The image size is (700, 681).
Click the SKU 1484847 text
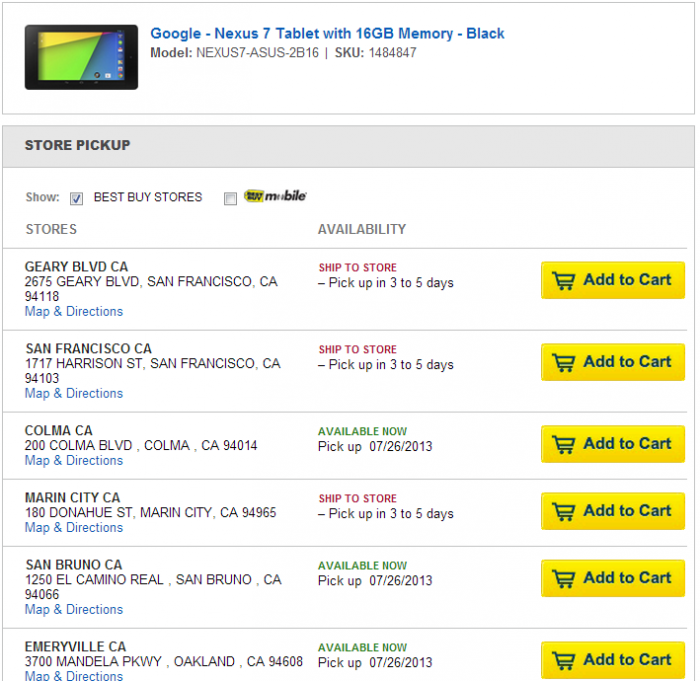click(375, 53)
